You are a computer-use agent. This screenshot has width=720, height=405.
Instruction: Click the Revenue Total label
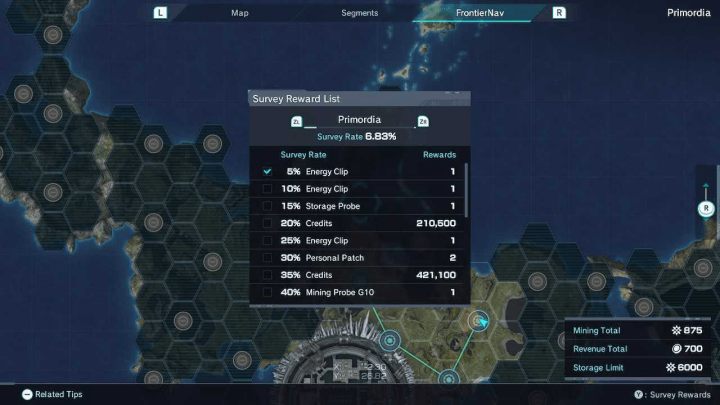pos(600,349)
